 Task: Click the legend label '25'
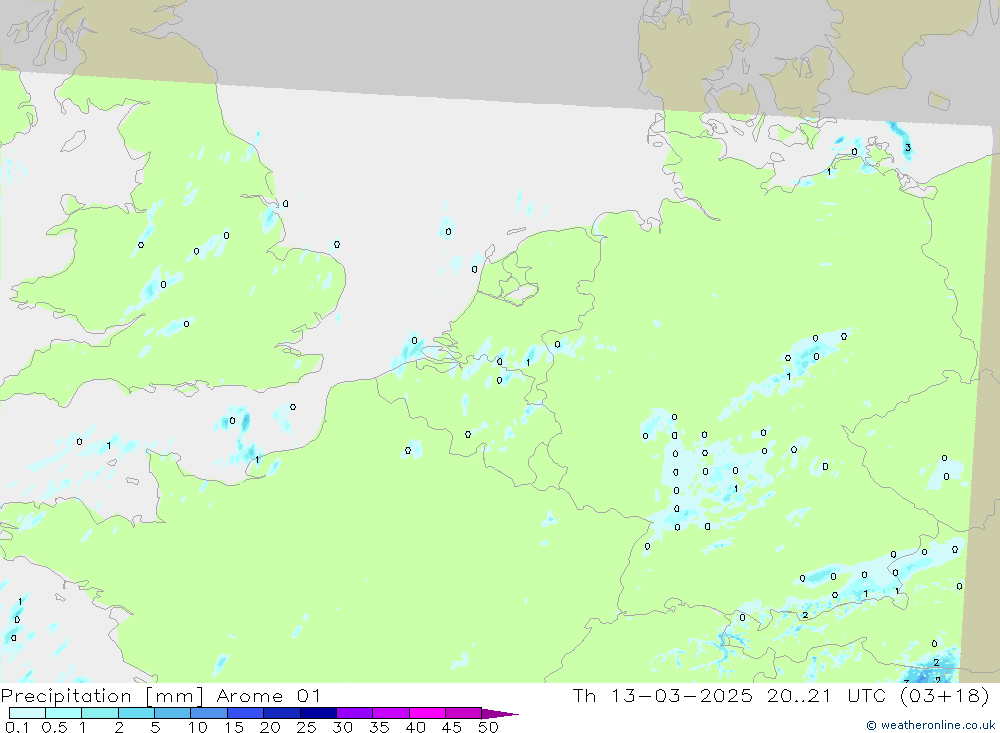(x=306, y=727)
